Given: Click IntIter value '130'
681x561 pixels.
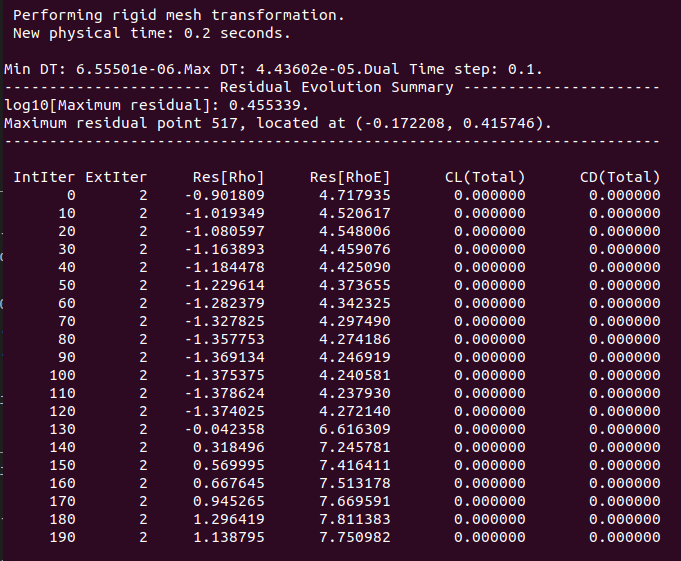Looking at the screenshot, I should pos(63,429).
